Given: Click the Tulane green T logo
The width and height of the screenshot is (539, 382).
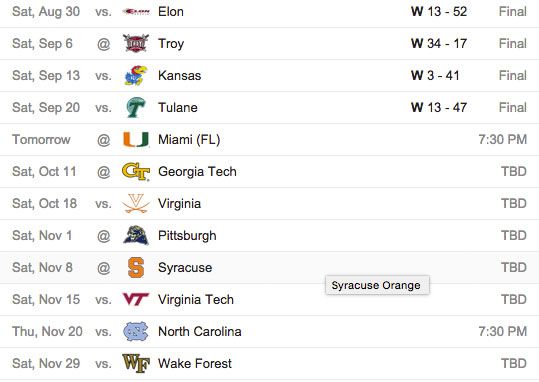Looking at the screenshot, I should coord(136,107).
